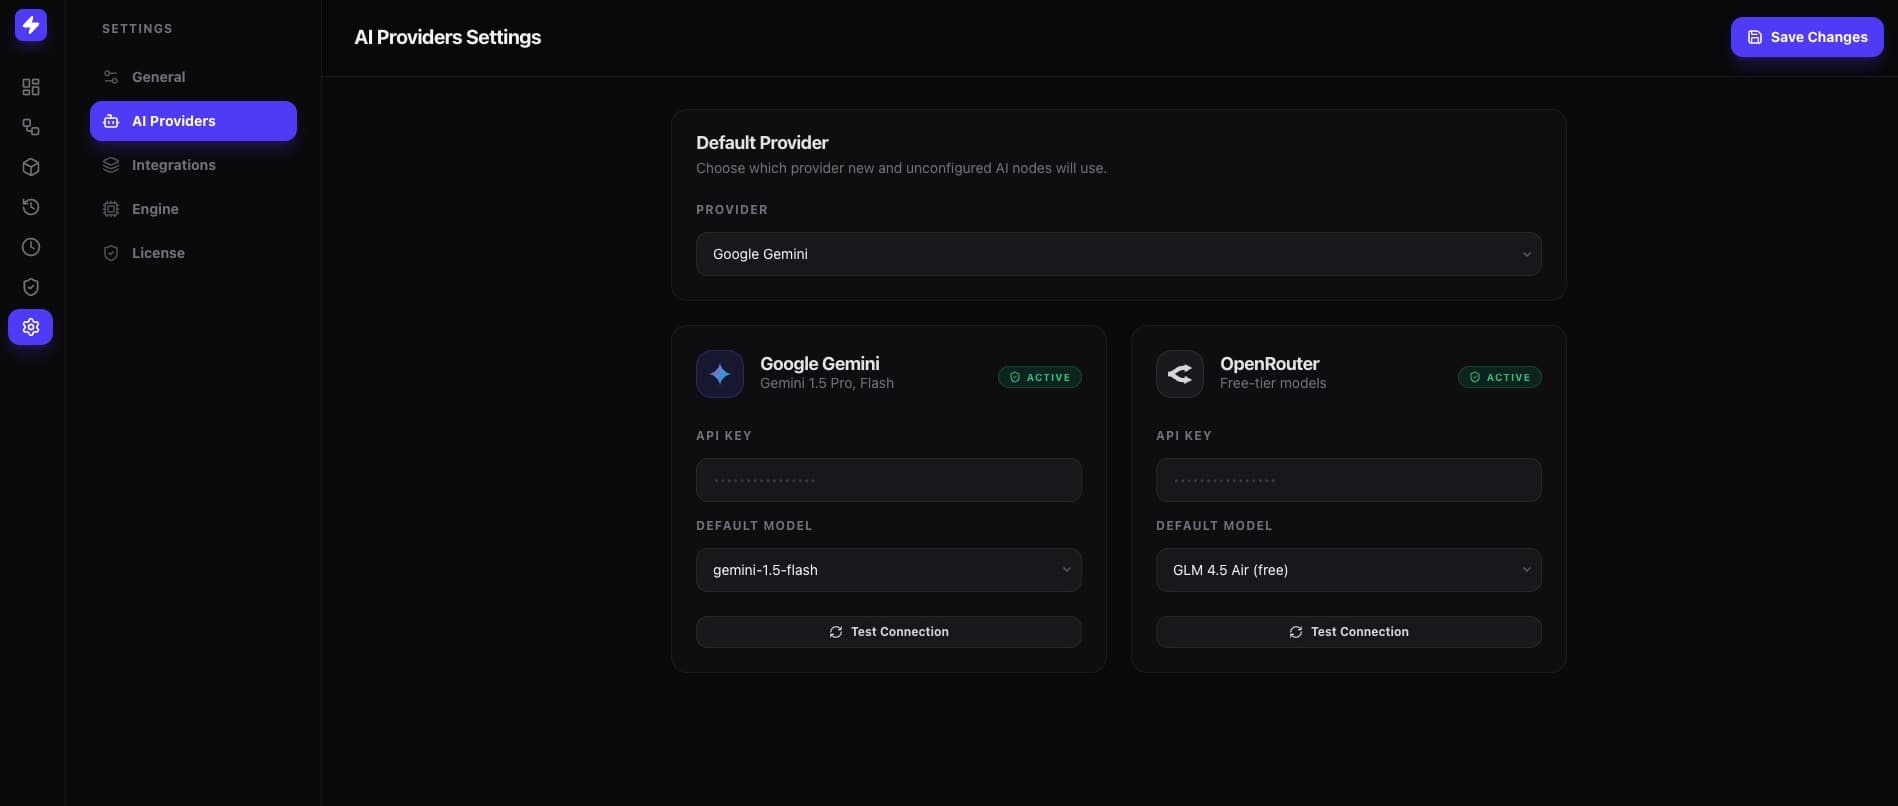Test the OpenRouter connection
The height and width of the screenshot is (806, 1898).
click(1349, 632)
